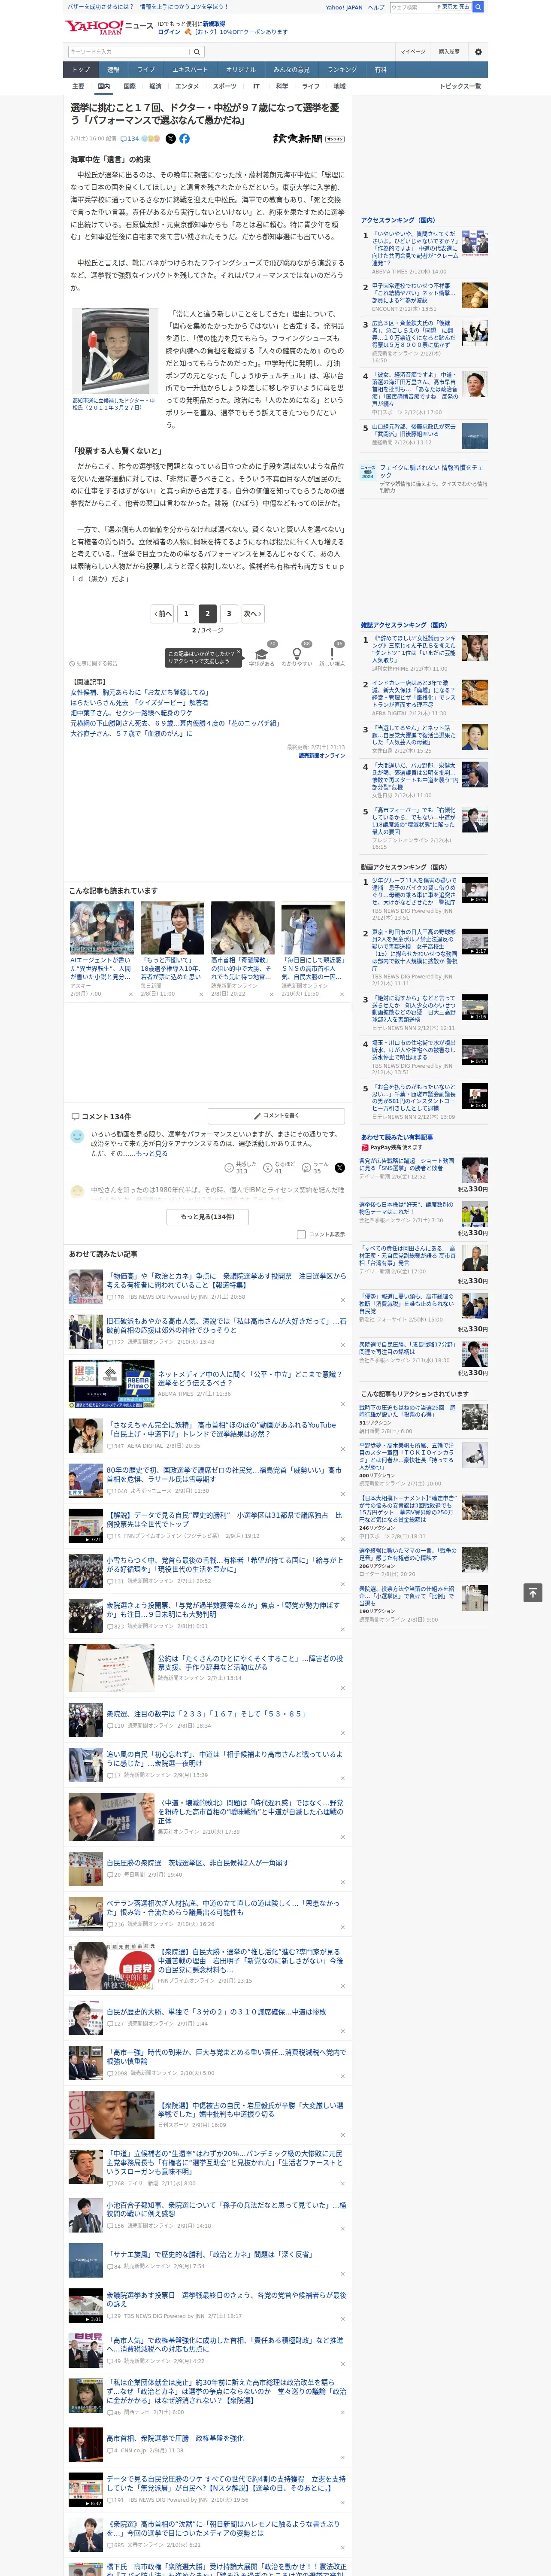Share article on Facebook icon under headline
Screen dimensions: 551x2576
(x=184, y=139)
